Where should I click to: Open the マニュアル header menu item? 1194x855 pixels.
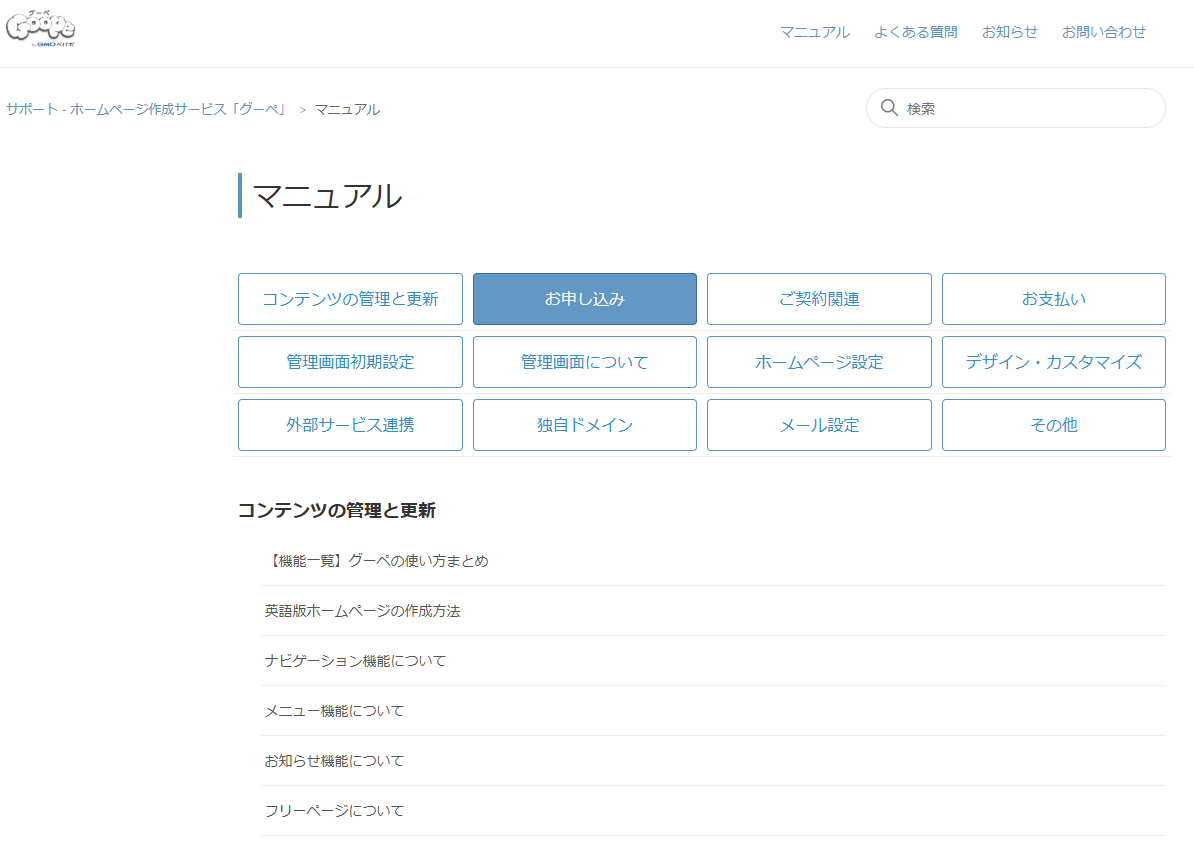click(x=814, y=32)
